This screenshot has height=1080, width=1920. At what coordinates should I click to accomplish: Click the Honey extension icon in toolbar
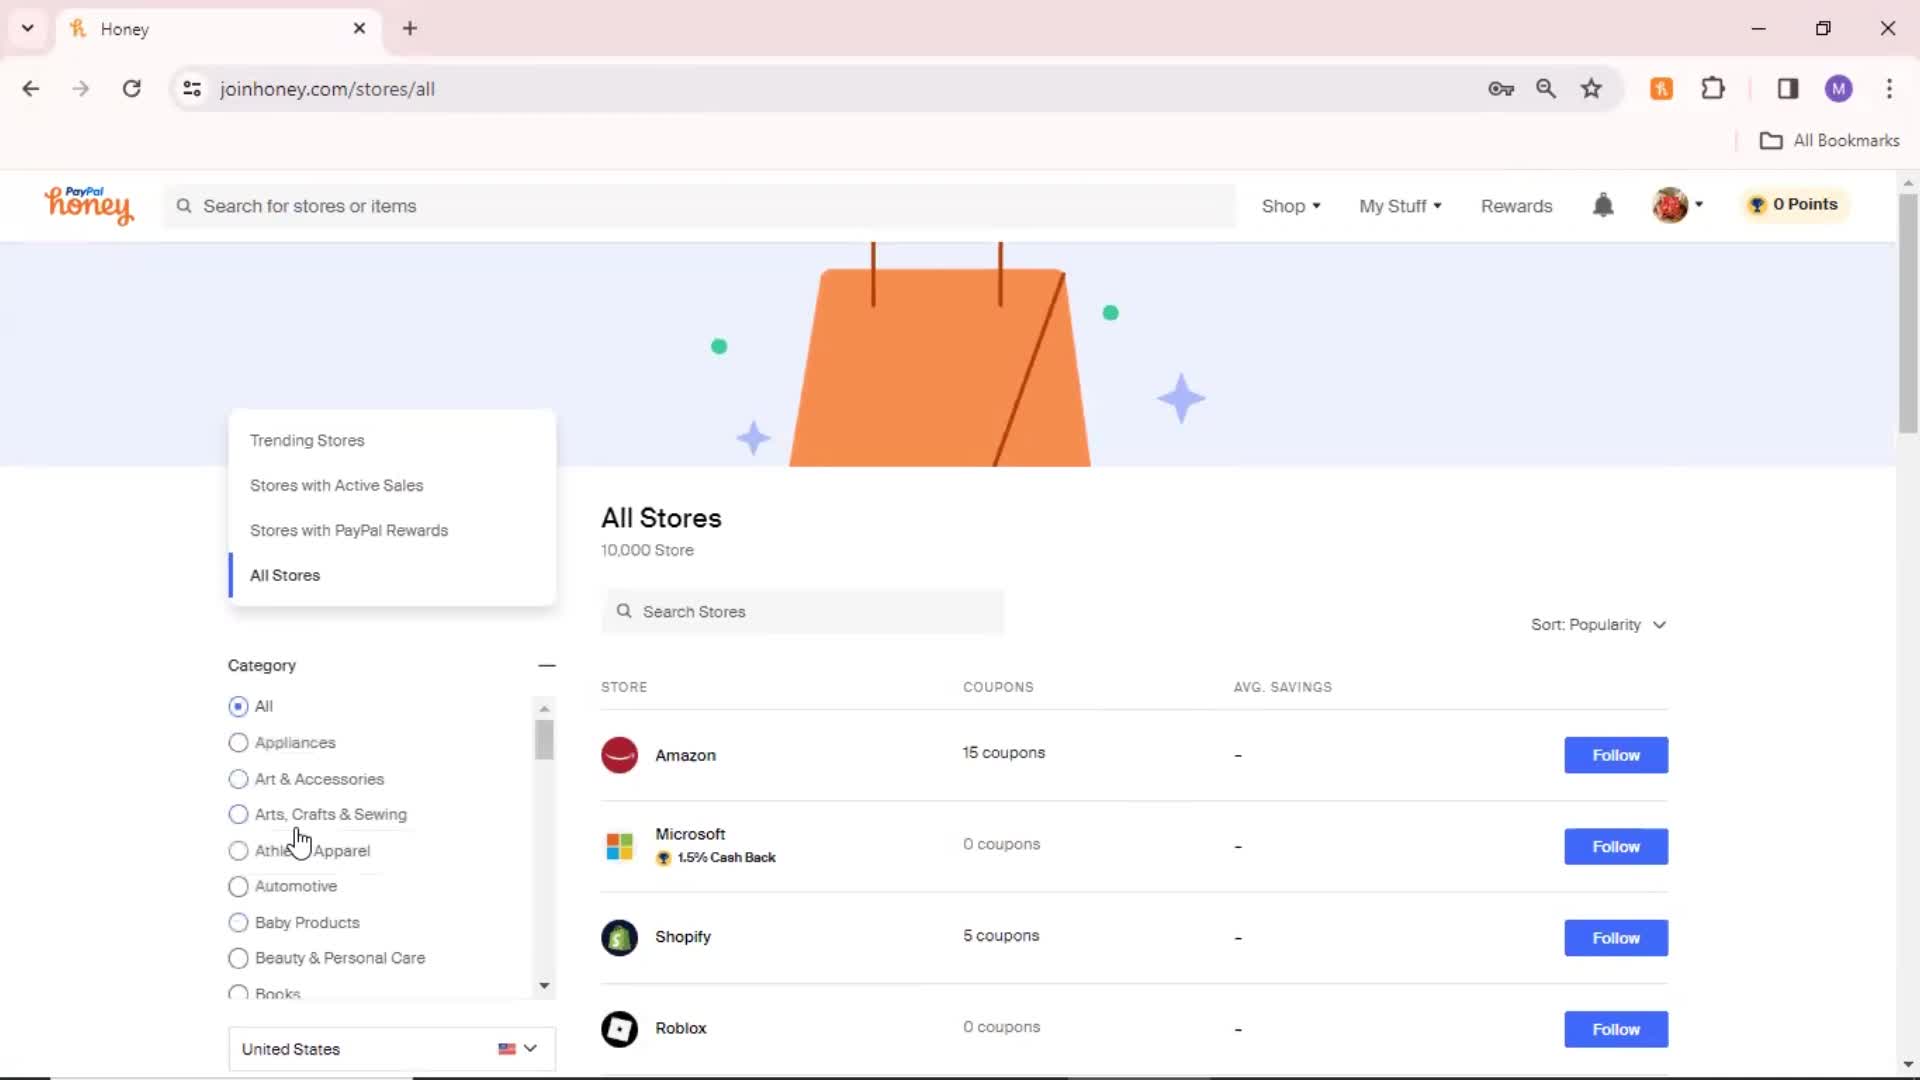[1661, 89]
